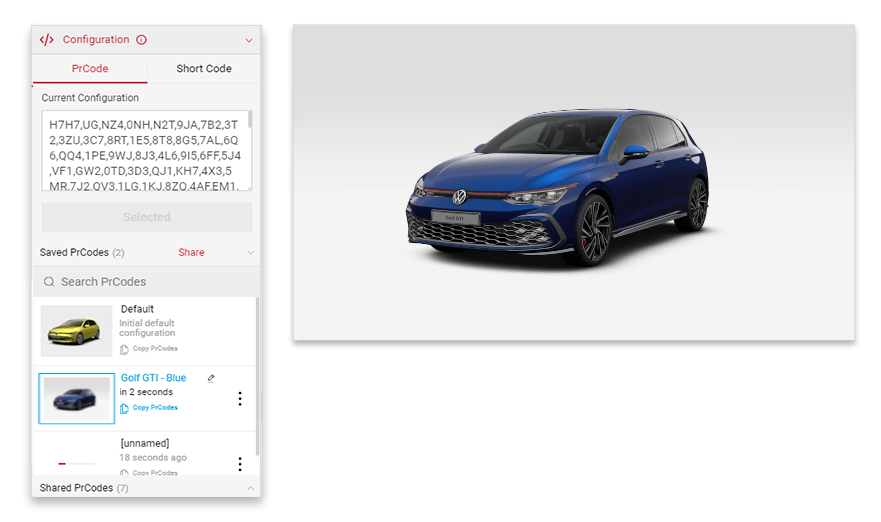The width and height of the screenshot is (881, 522).
Task: Click copy icon for Default configuration
Action: point(124,349)
